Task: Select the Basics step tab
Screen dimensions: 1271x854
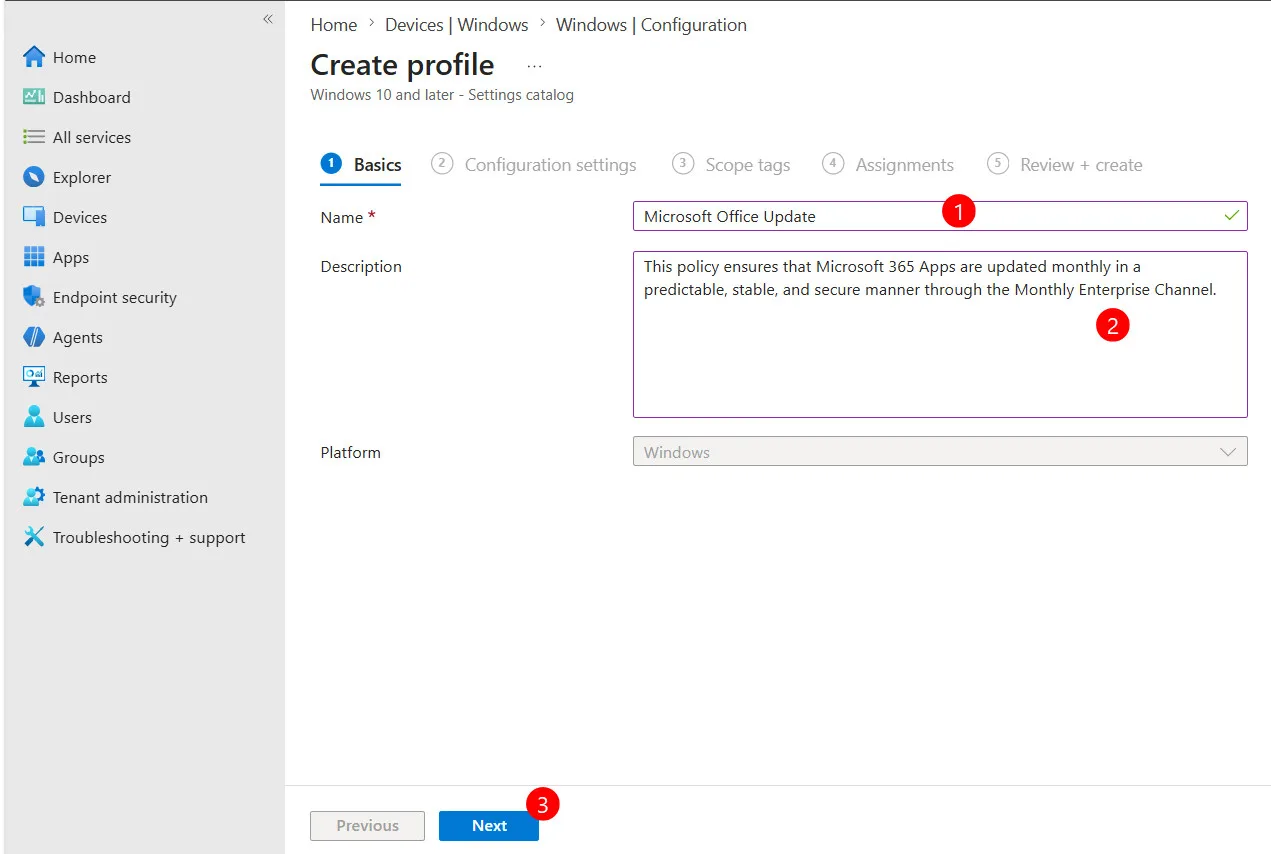Action: point(361,165)
